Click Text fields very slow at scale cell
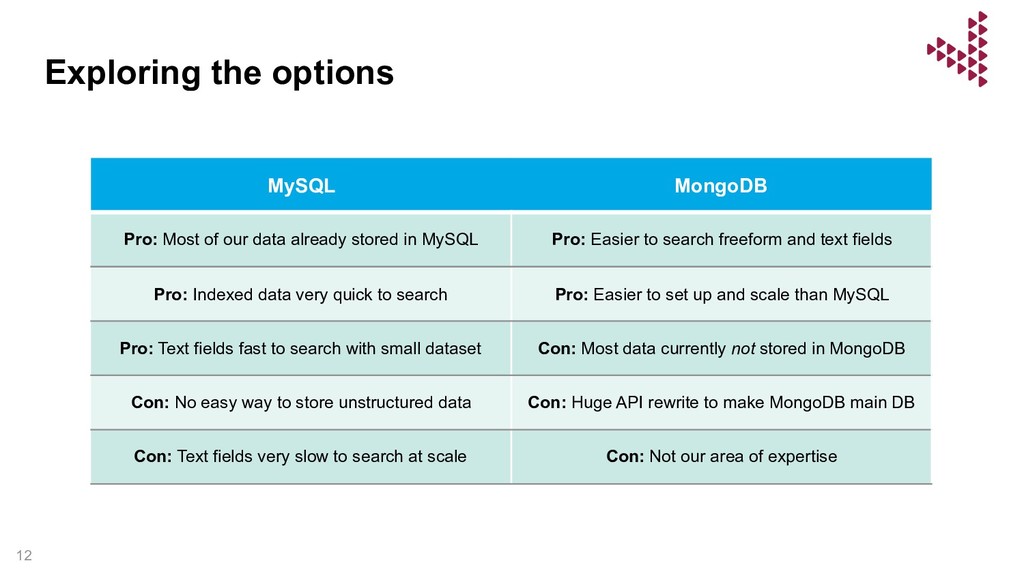 click(x=301, y=456)
